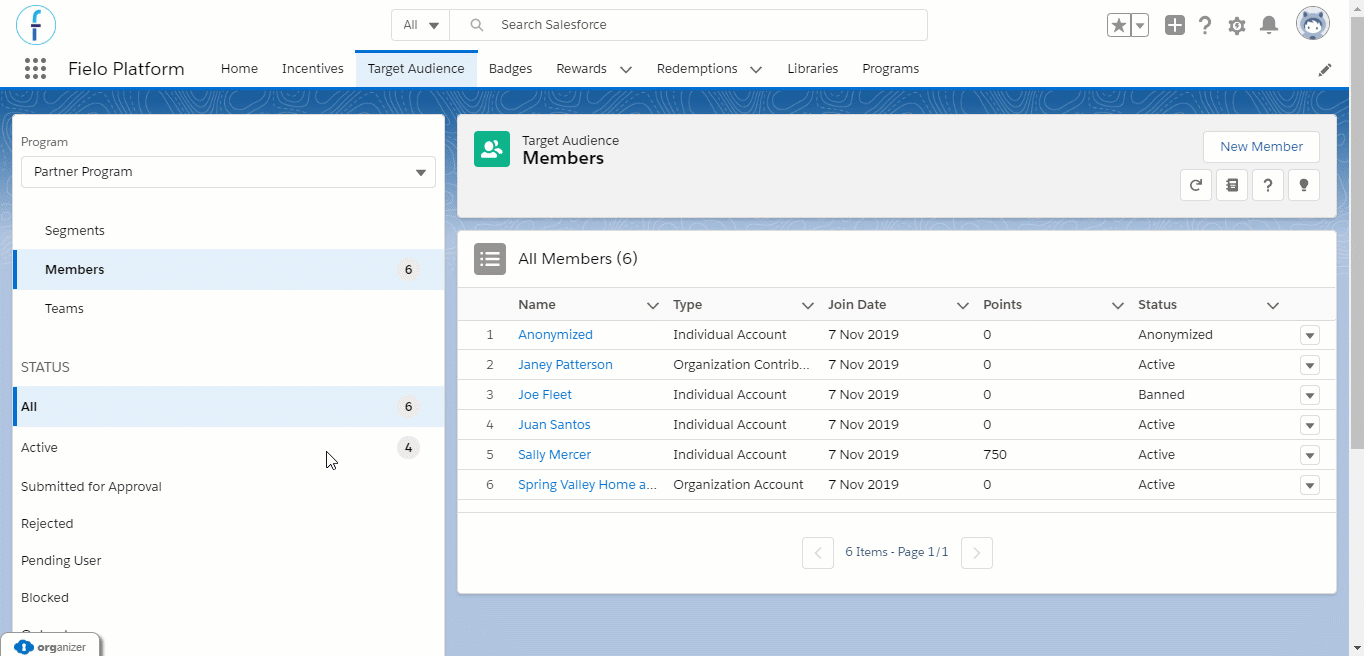Open Sally Mercer member record
The height and width of the screenshot is (656, 1364).
[554, 455]
